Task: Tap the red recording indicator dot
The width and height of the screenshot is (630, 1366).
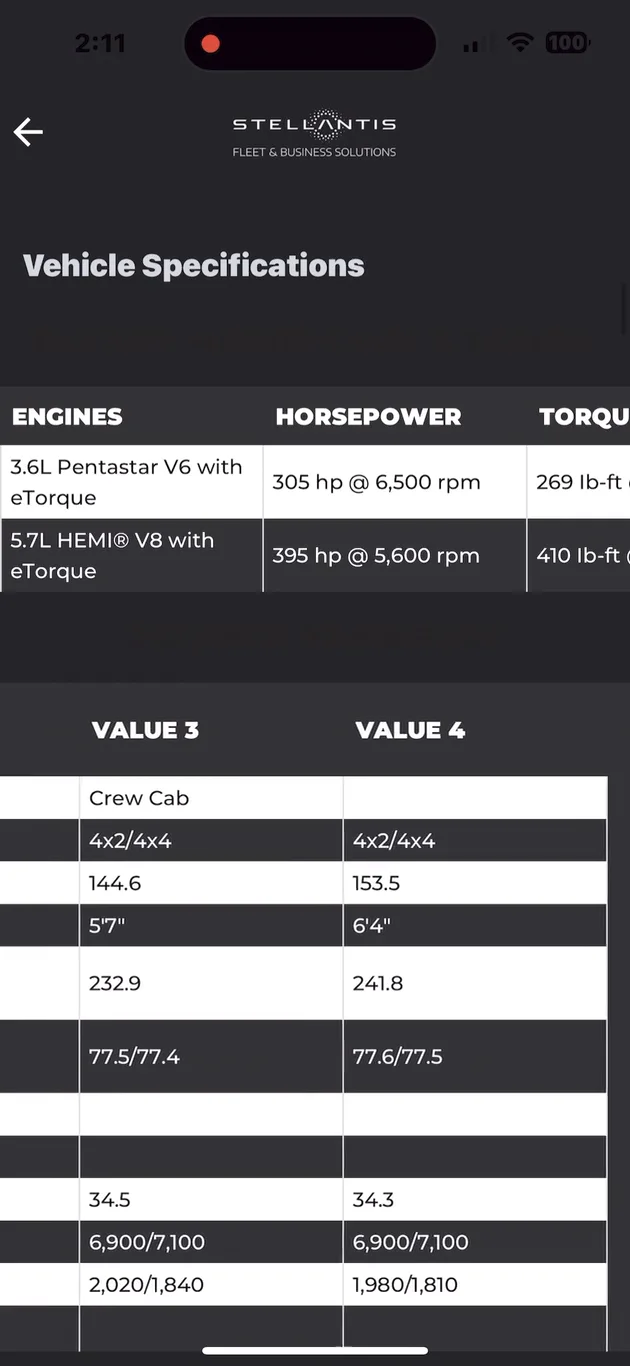Action: (x=210, y=43)
